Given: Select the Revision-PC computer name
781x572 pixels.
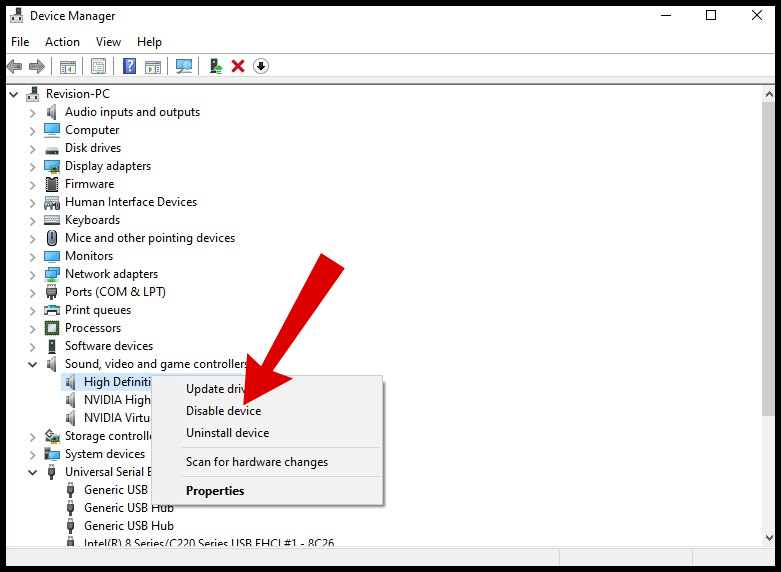Looking at the screenshot, I should 78,94.
